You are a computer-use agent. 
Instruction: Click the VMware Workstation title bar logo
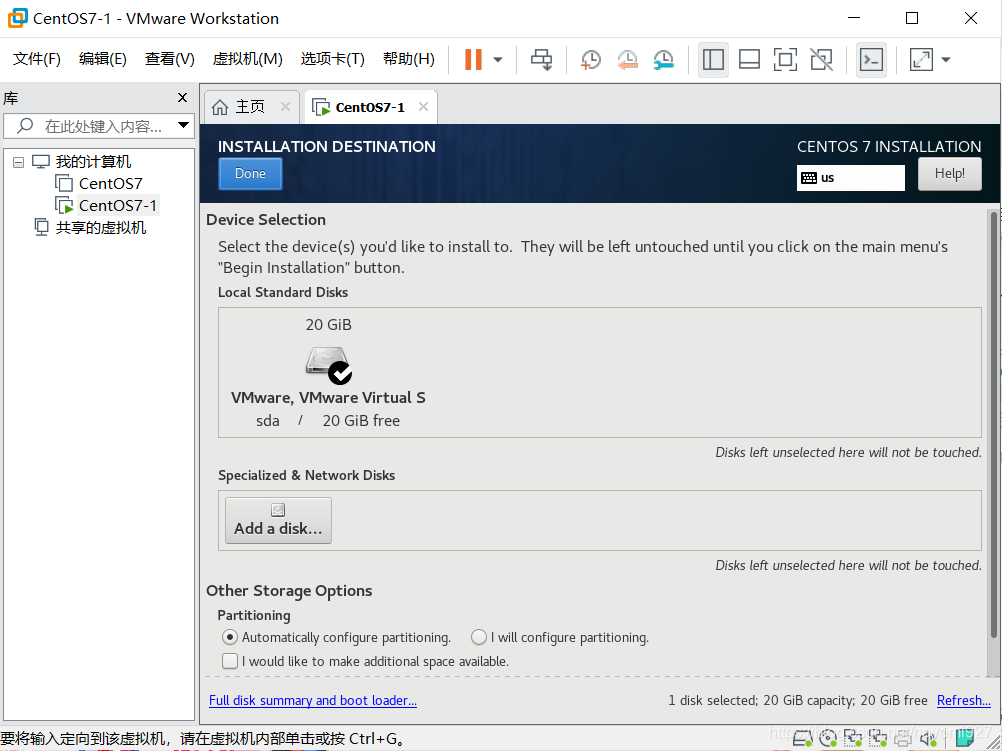(17, 18)
